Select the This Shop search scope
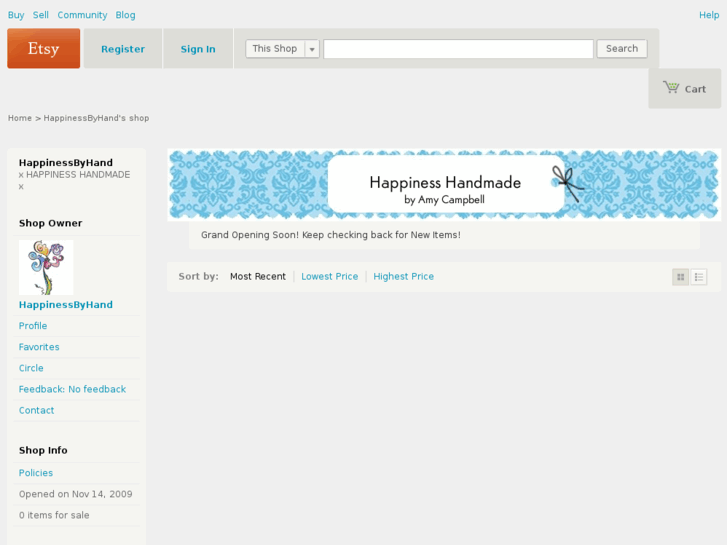Viewport: 727px width, 545px height. 275,49
